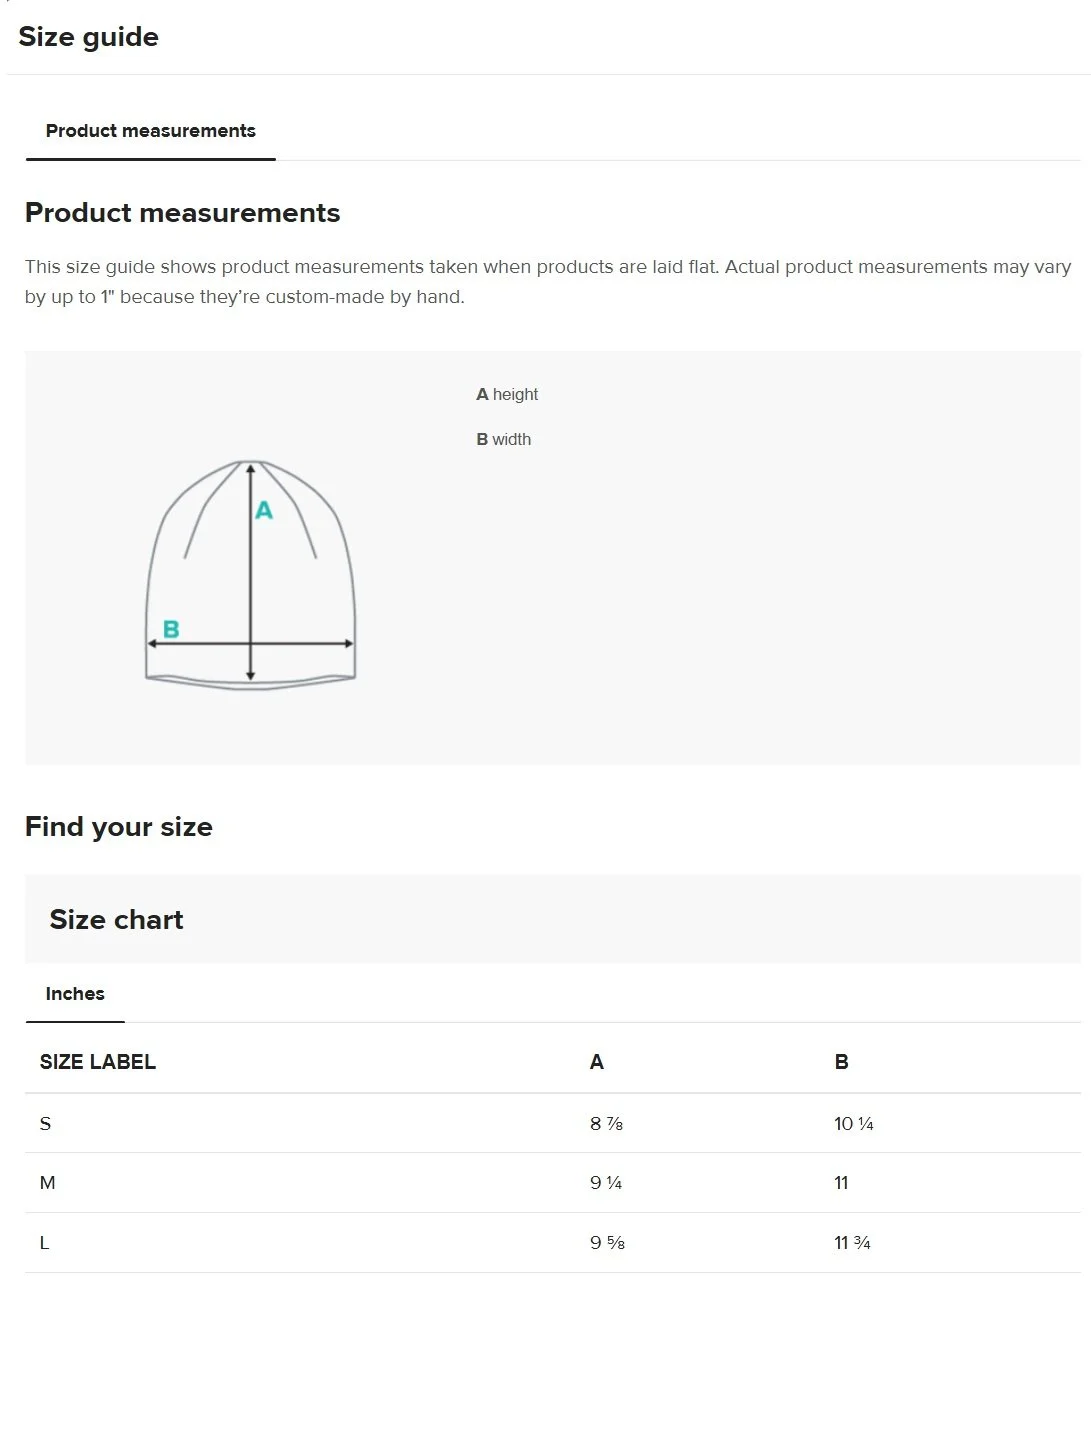Screen dimensions: 1091x1452
Task: Select the L size row
Action: pyautogui.click(x=553, y=1243)
